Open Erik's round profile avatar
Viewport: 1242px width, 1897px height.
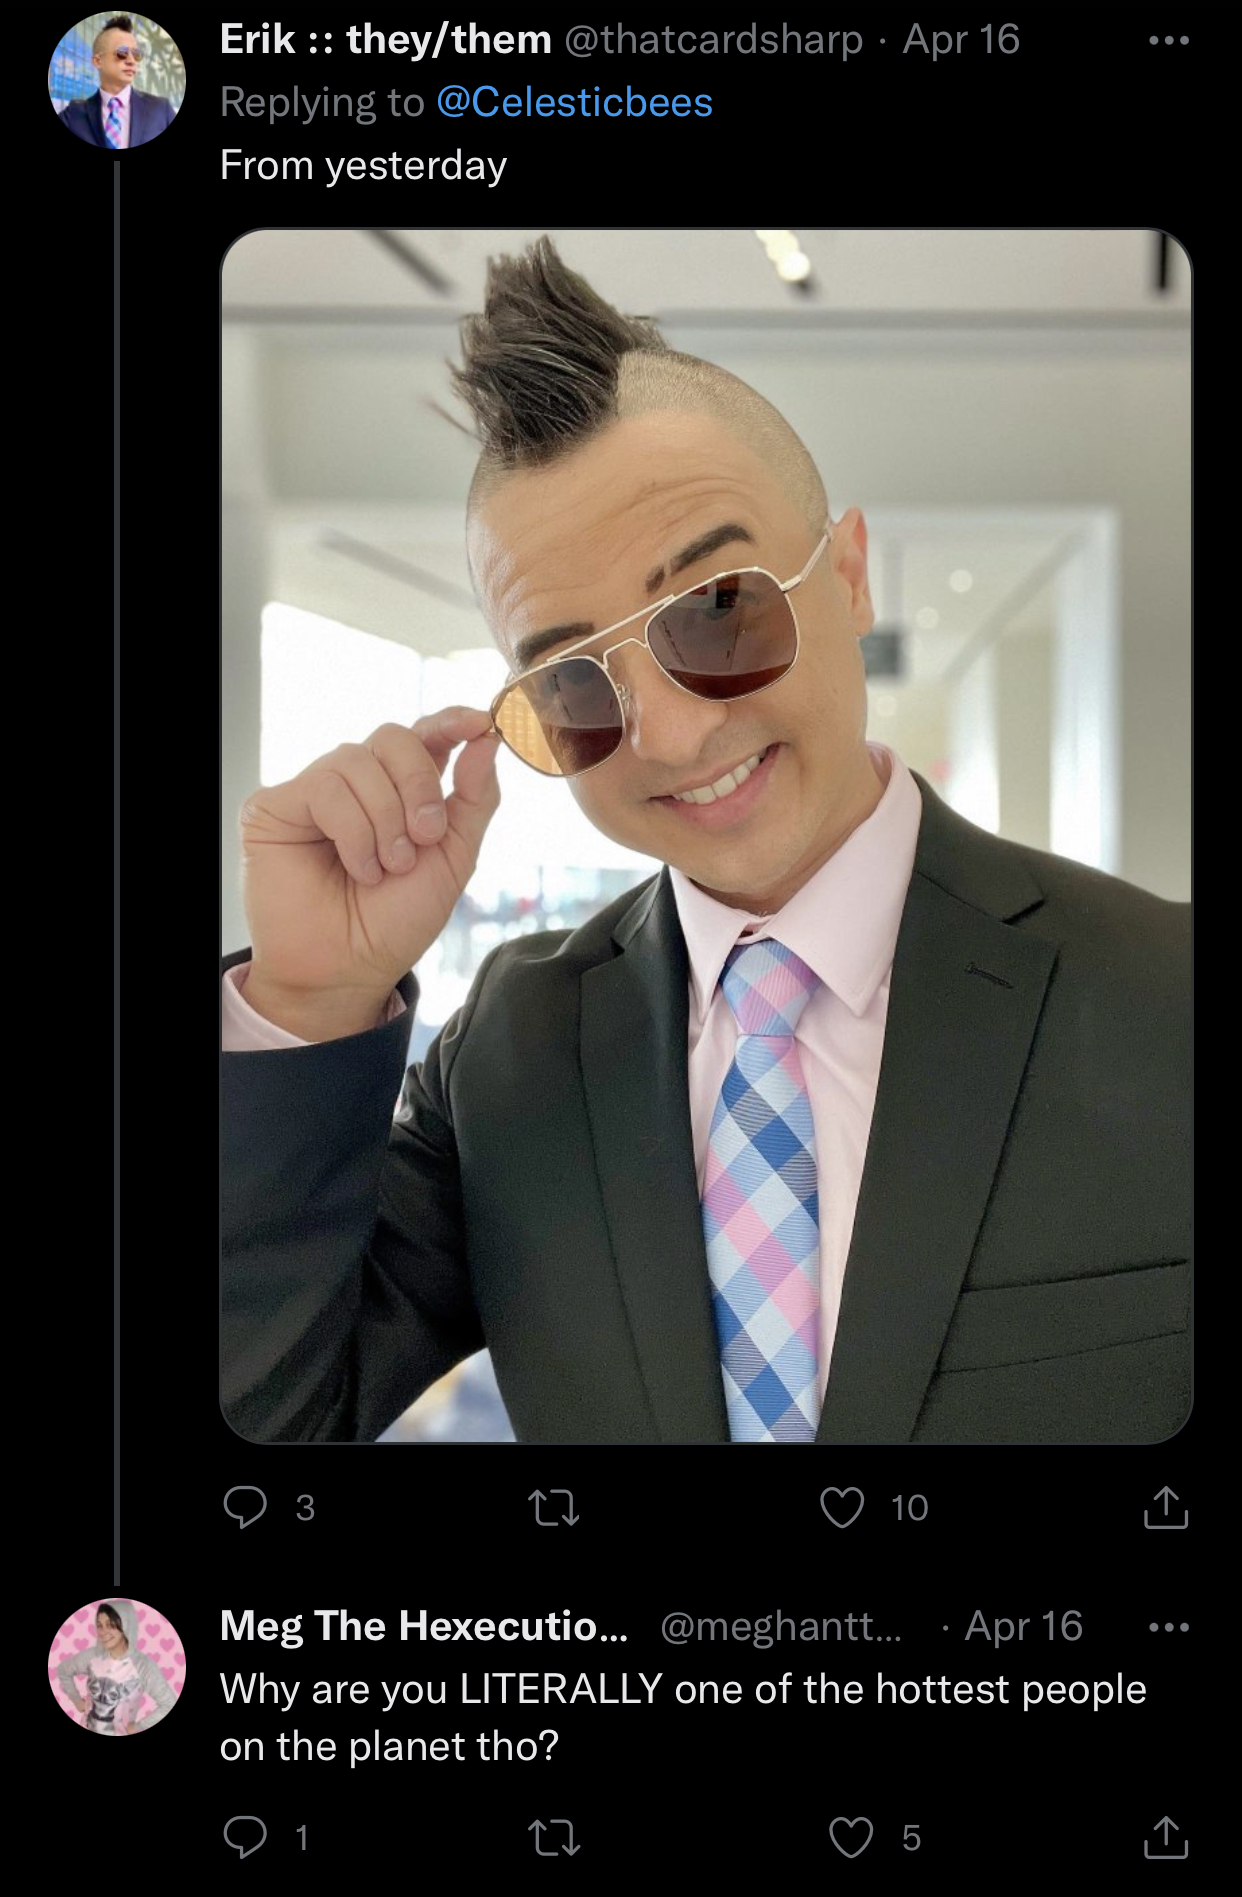[x=117, y=80]
